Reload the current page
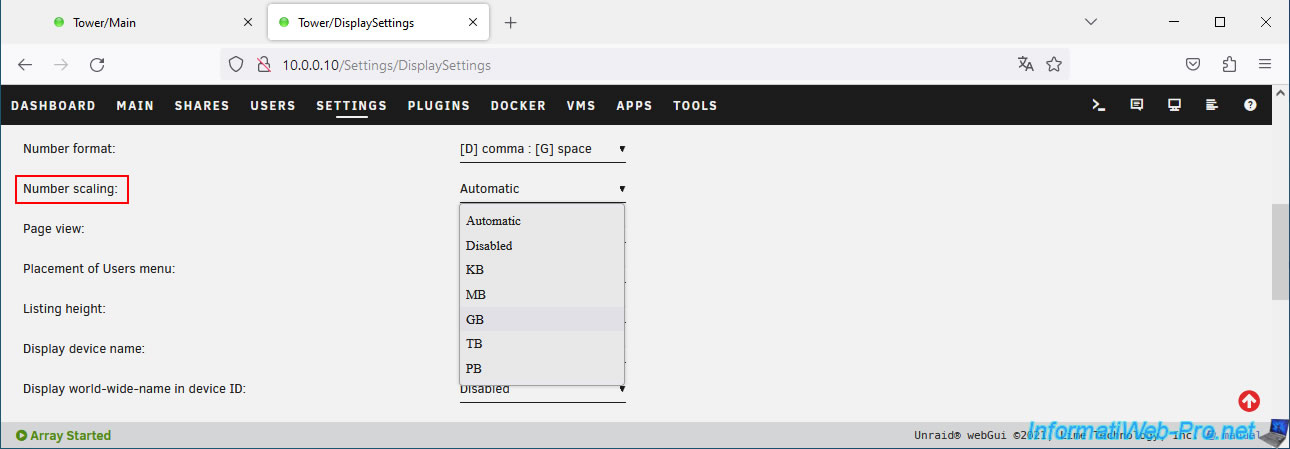The width and height of the screenshot is (1290, 449). point(97,64)
